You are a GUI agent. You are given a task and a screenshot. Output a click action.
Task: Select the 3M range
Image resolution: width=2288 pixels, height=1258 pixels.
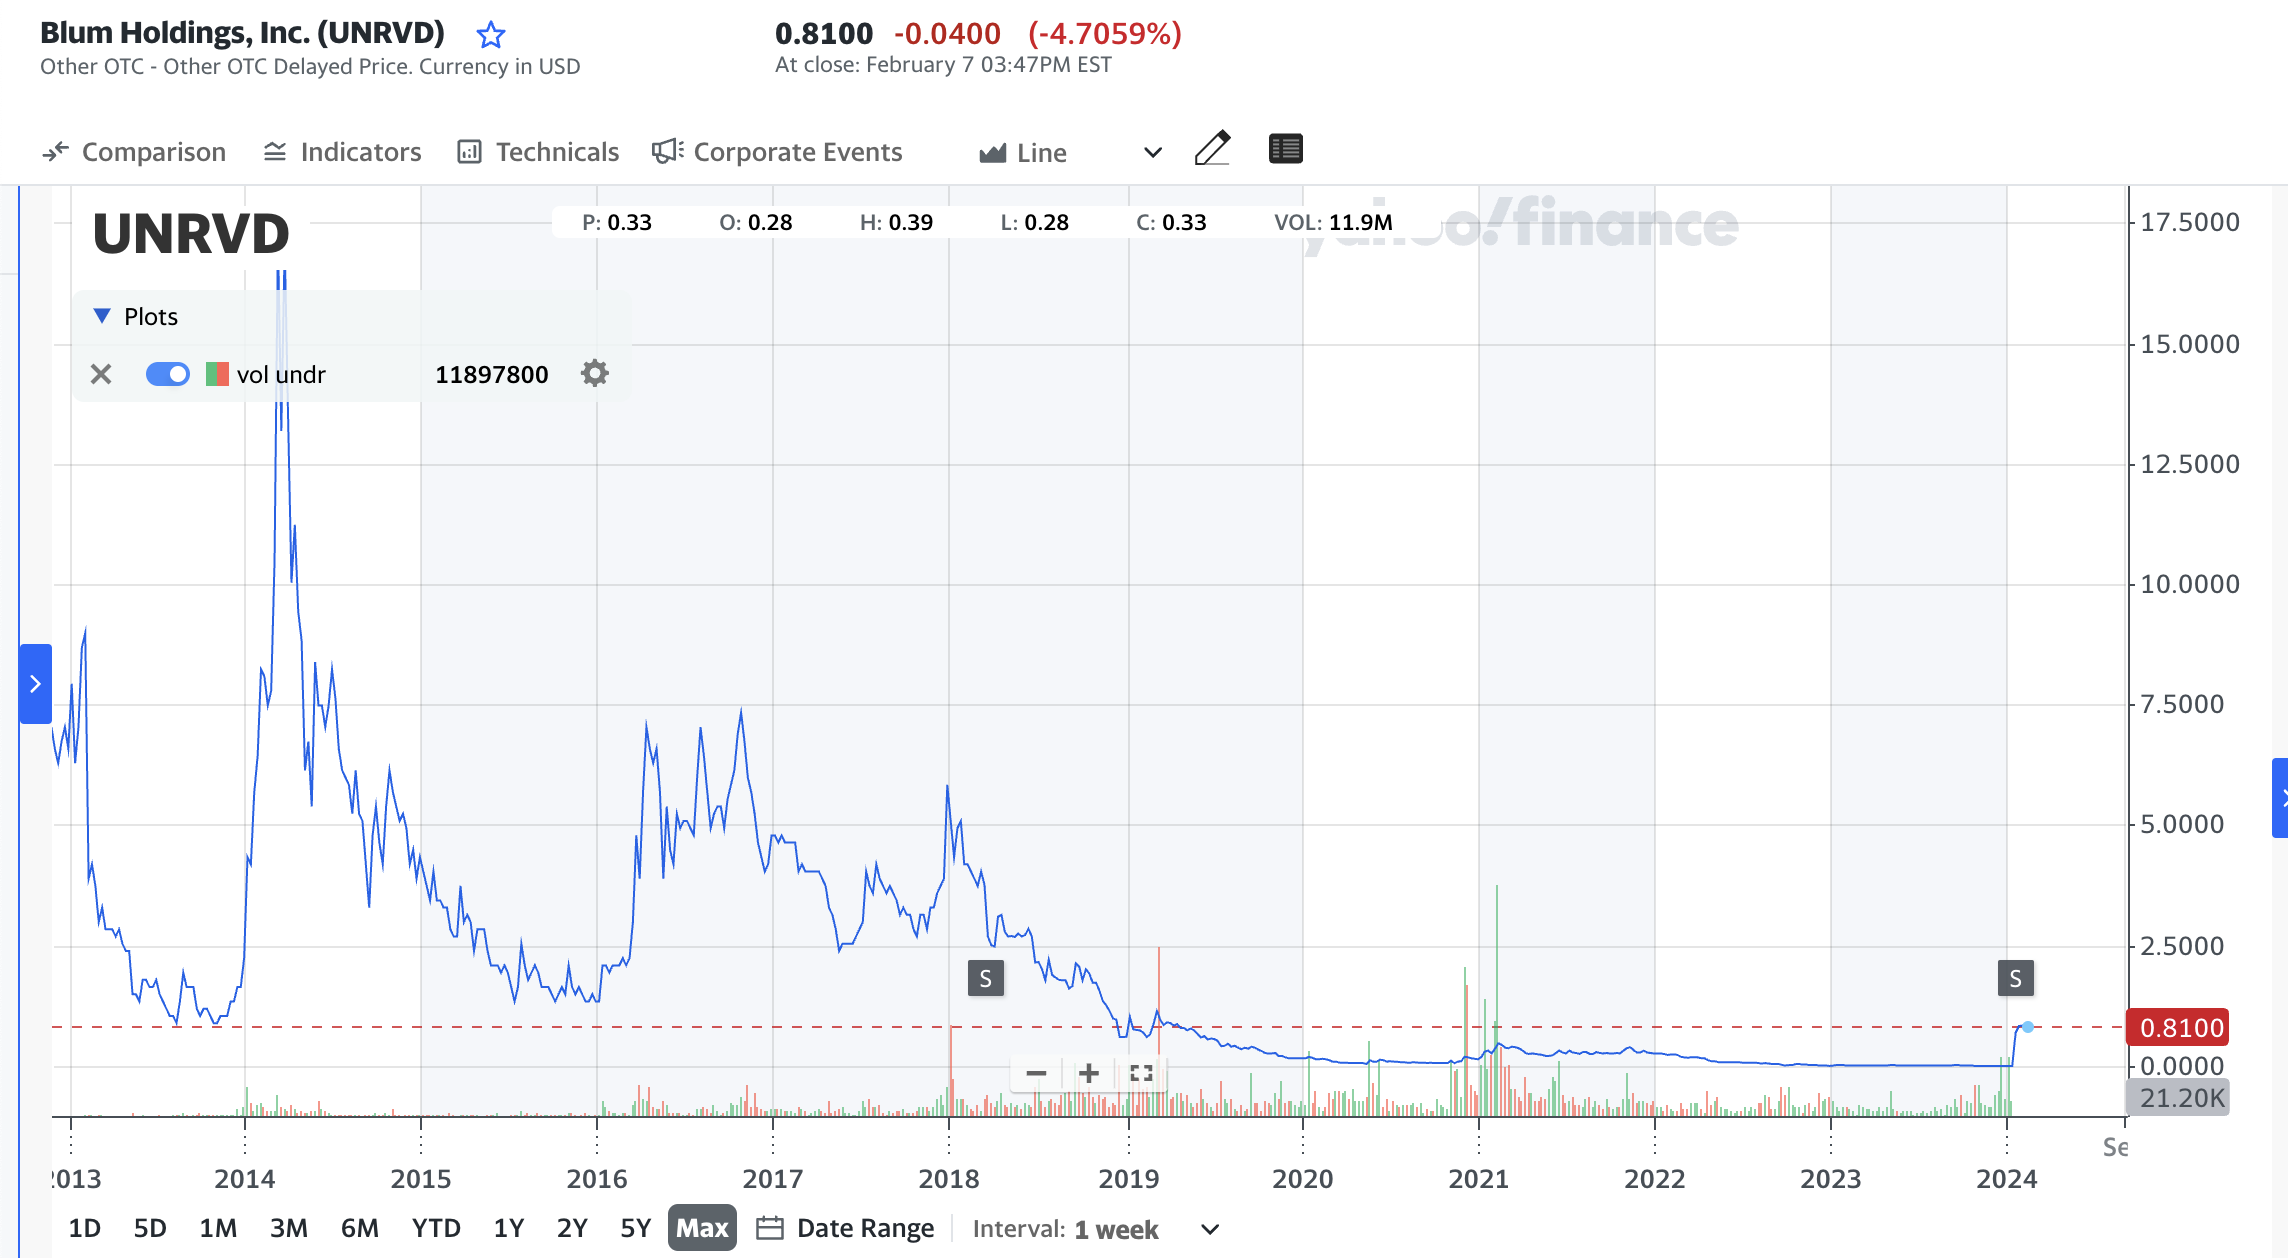[x=289, y=1228]
